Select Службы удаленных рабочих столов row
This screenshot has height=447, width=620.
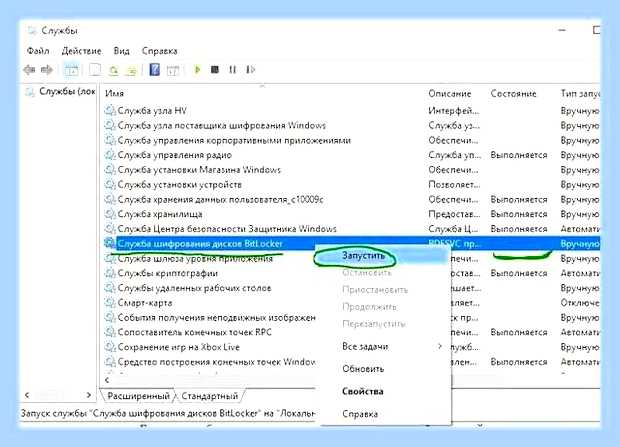pyautogui.click(x=194, y=288)
